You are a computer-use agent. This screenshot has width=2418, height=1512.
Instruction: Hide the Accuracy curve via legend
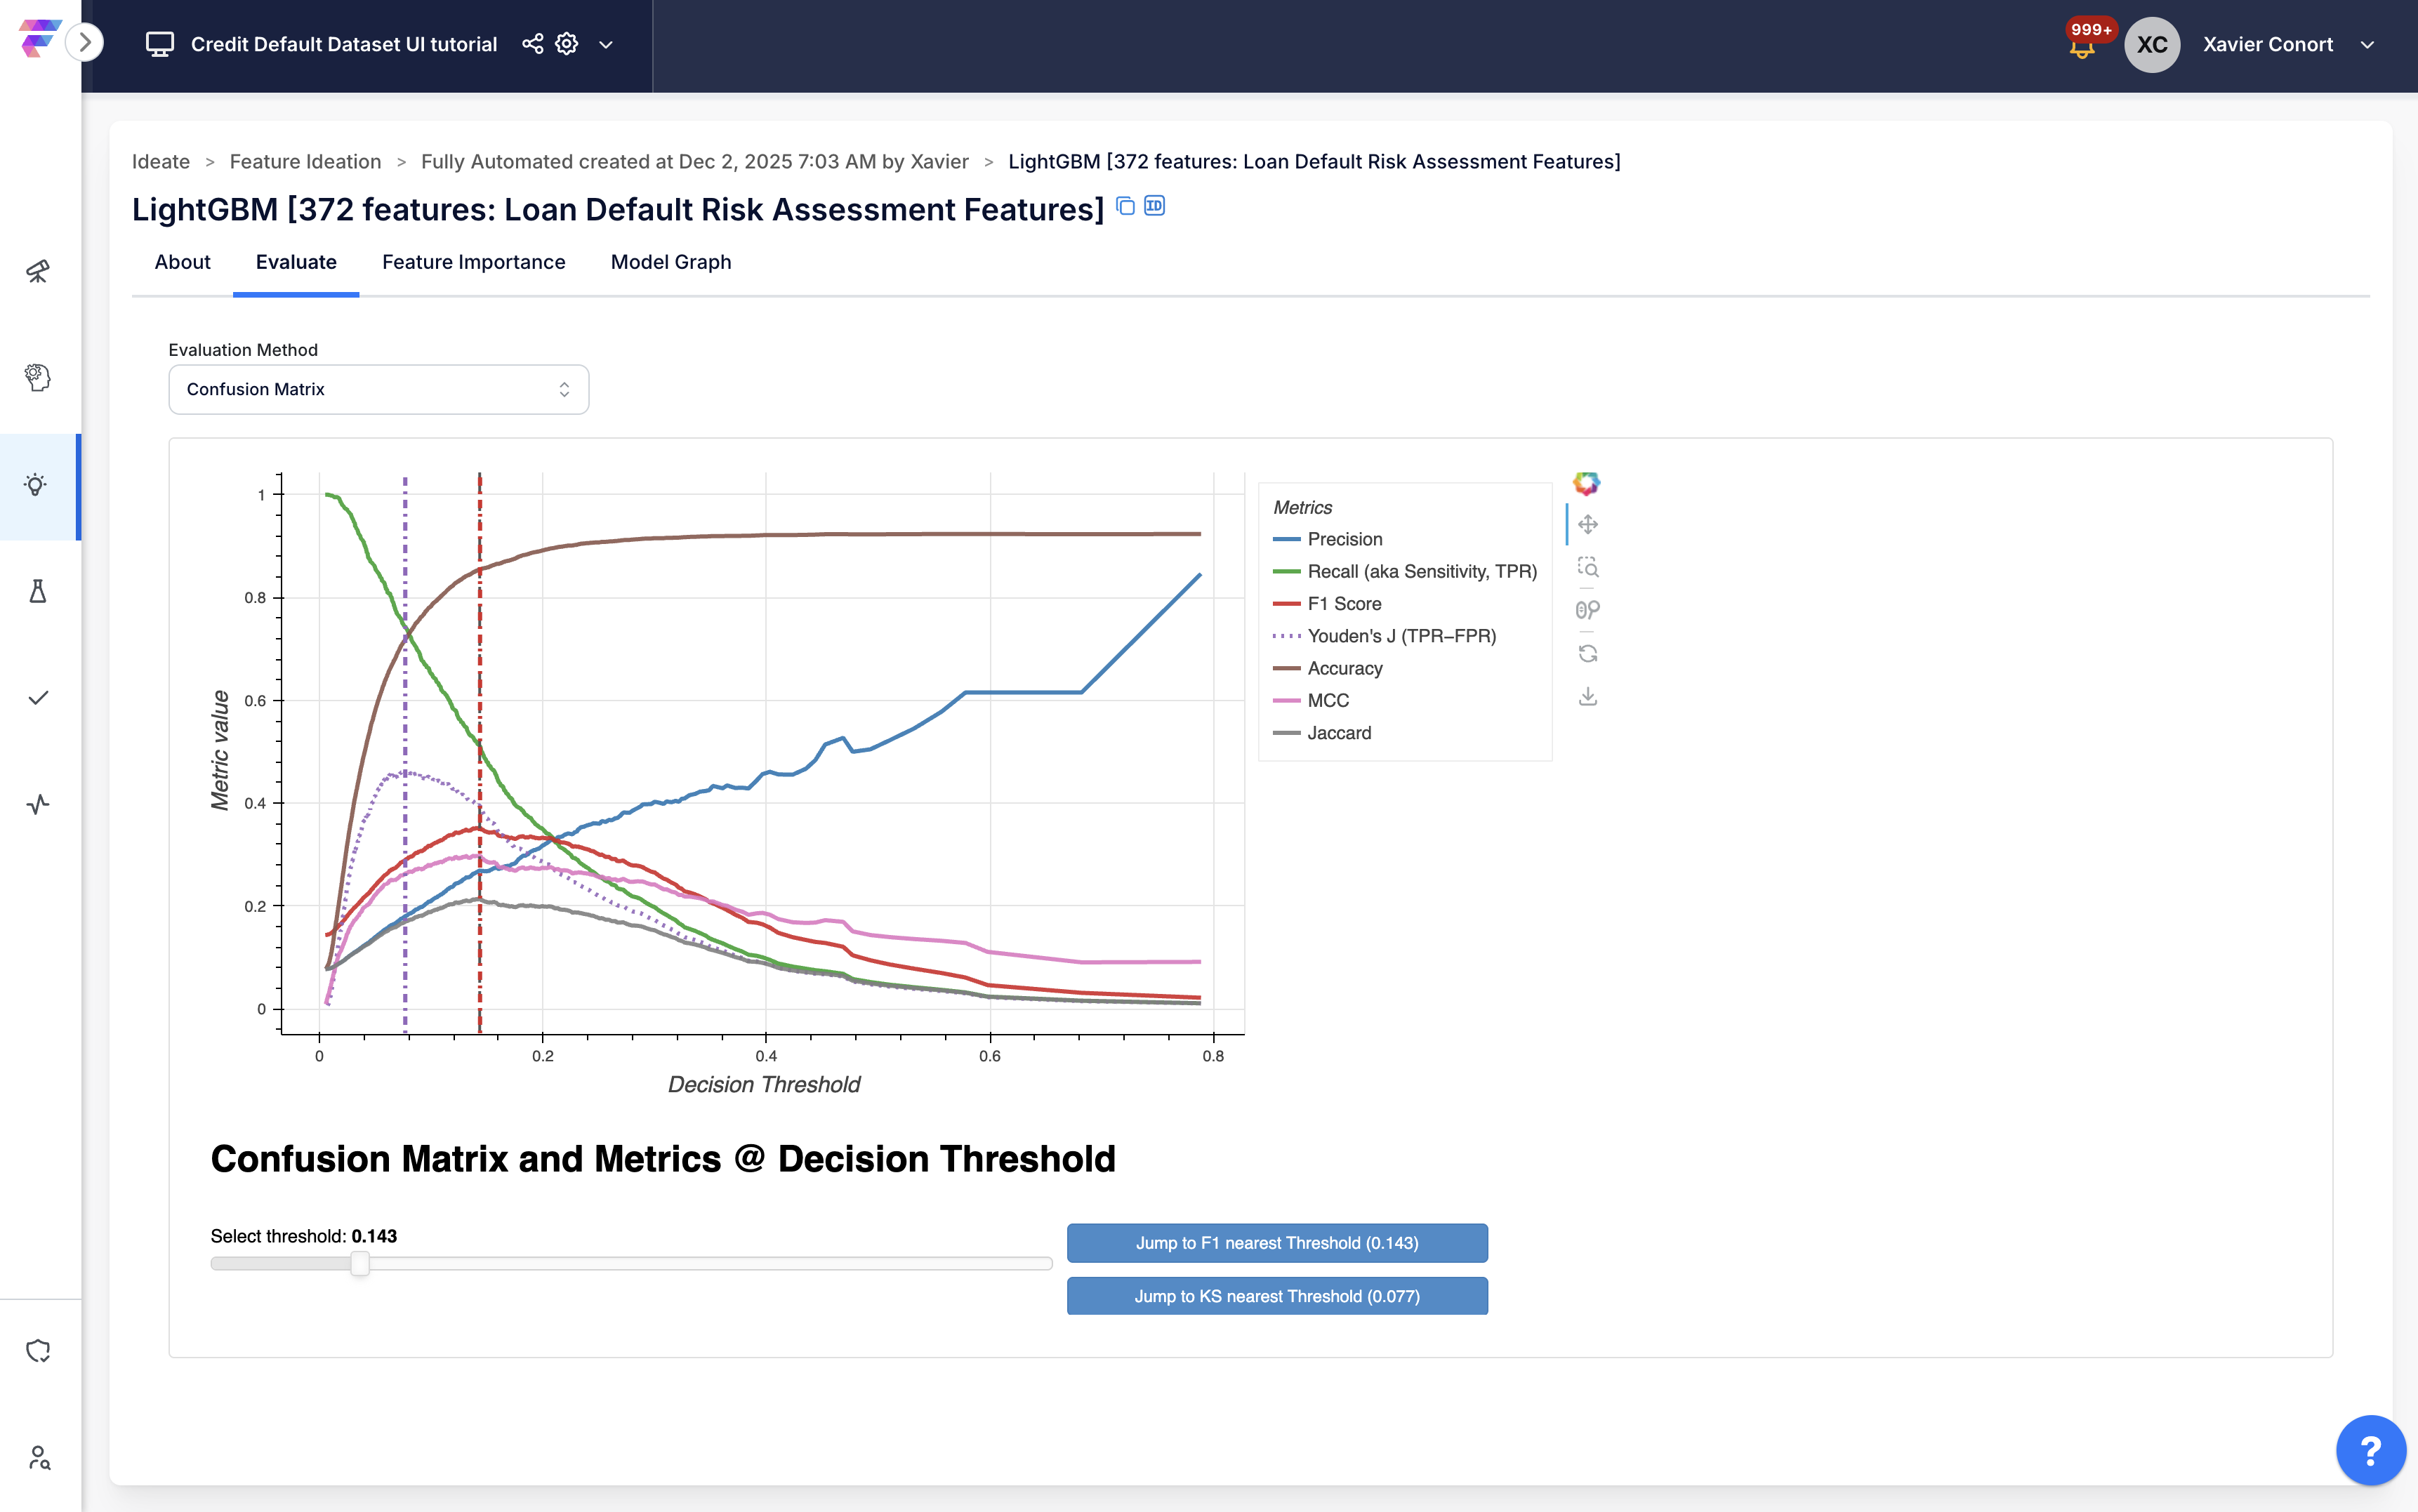(1344, 668)
